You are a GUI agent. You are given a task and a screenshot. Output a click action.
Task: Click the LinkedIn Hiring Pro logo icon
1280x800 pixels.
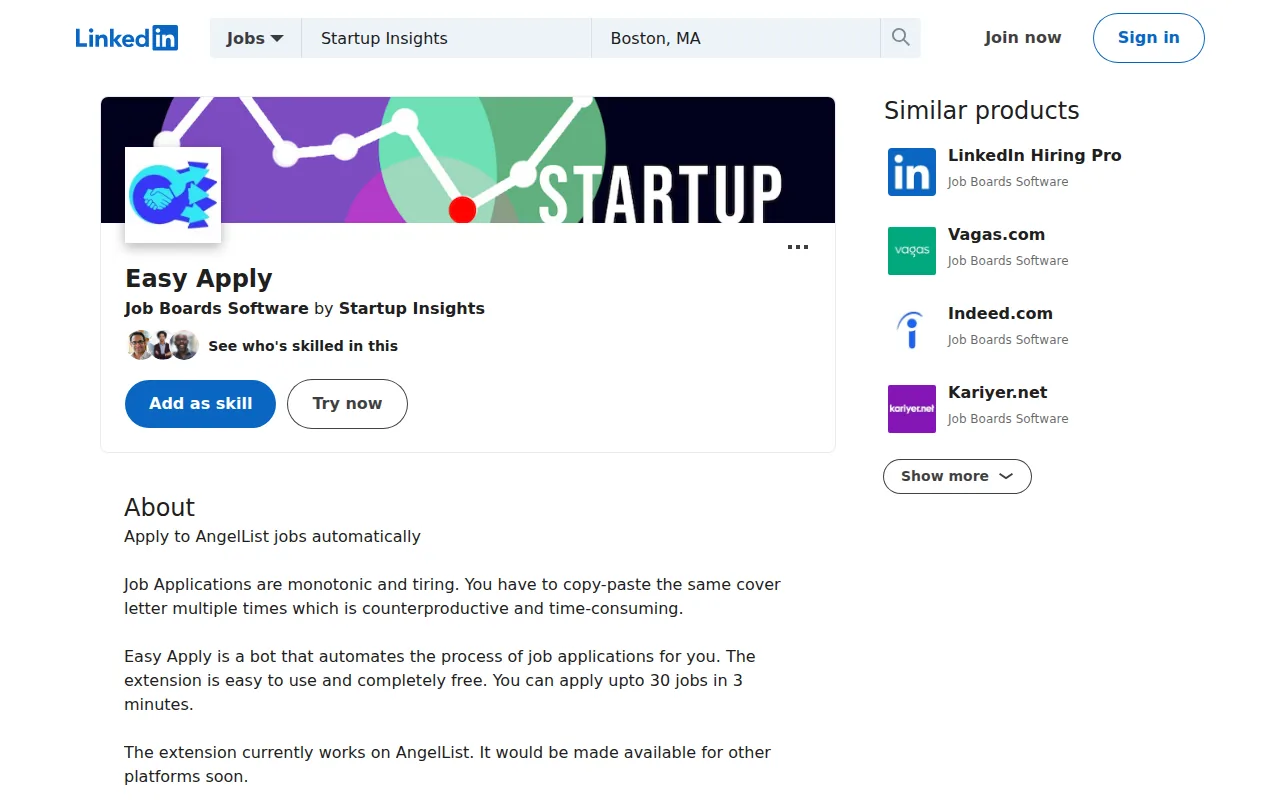pos(912,172)
